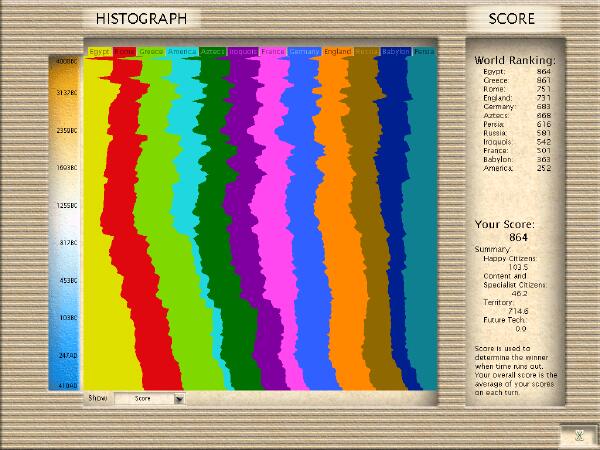This screenshot has height=450, width=600.
Task: Select the Rome civilization label
Action: click(124, 51)
